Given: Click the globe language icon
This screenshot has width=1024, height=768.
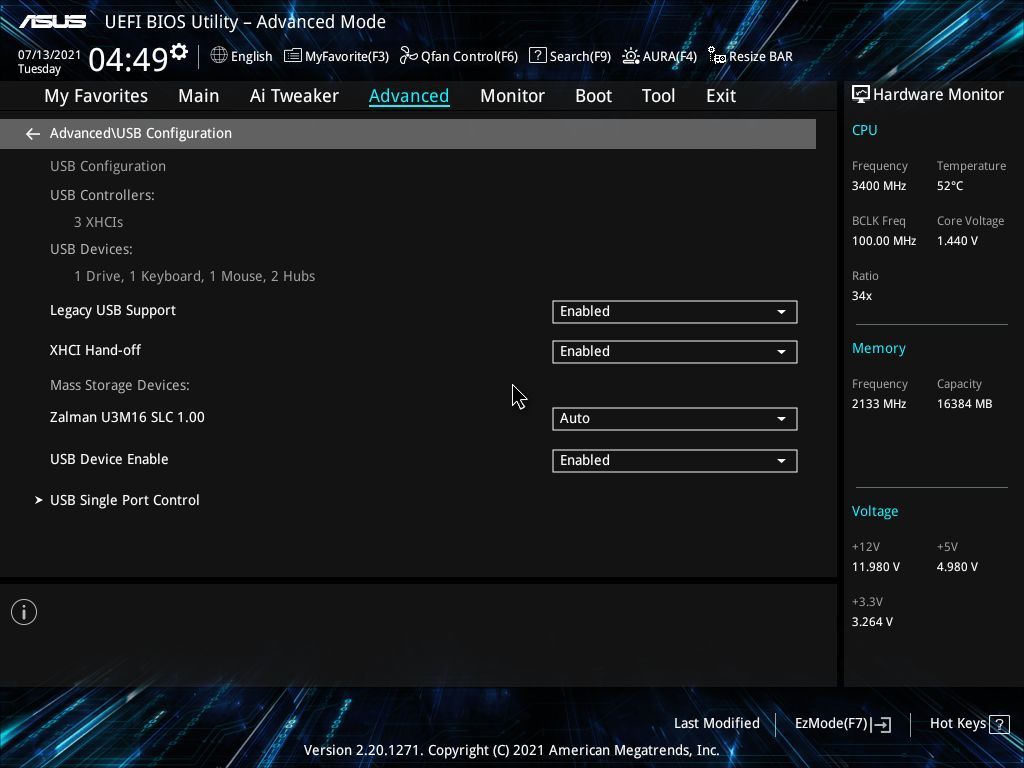Looking at the screenshot, I should coord(219,56).
